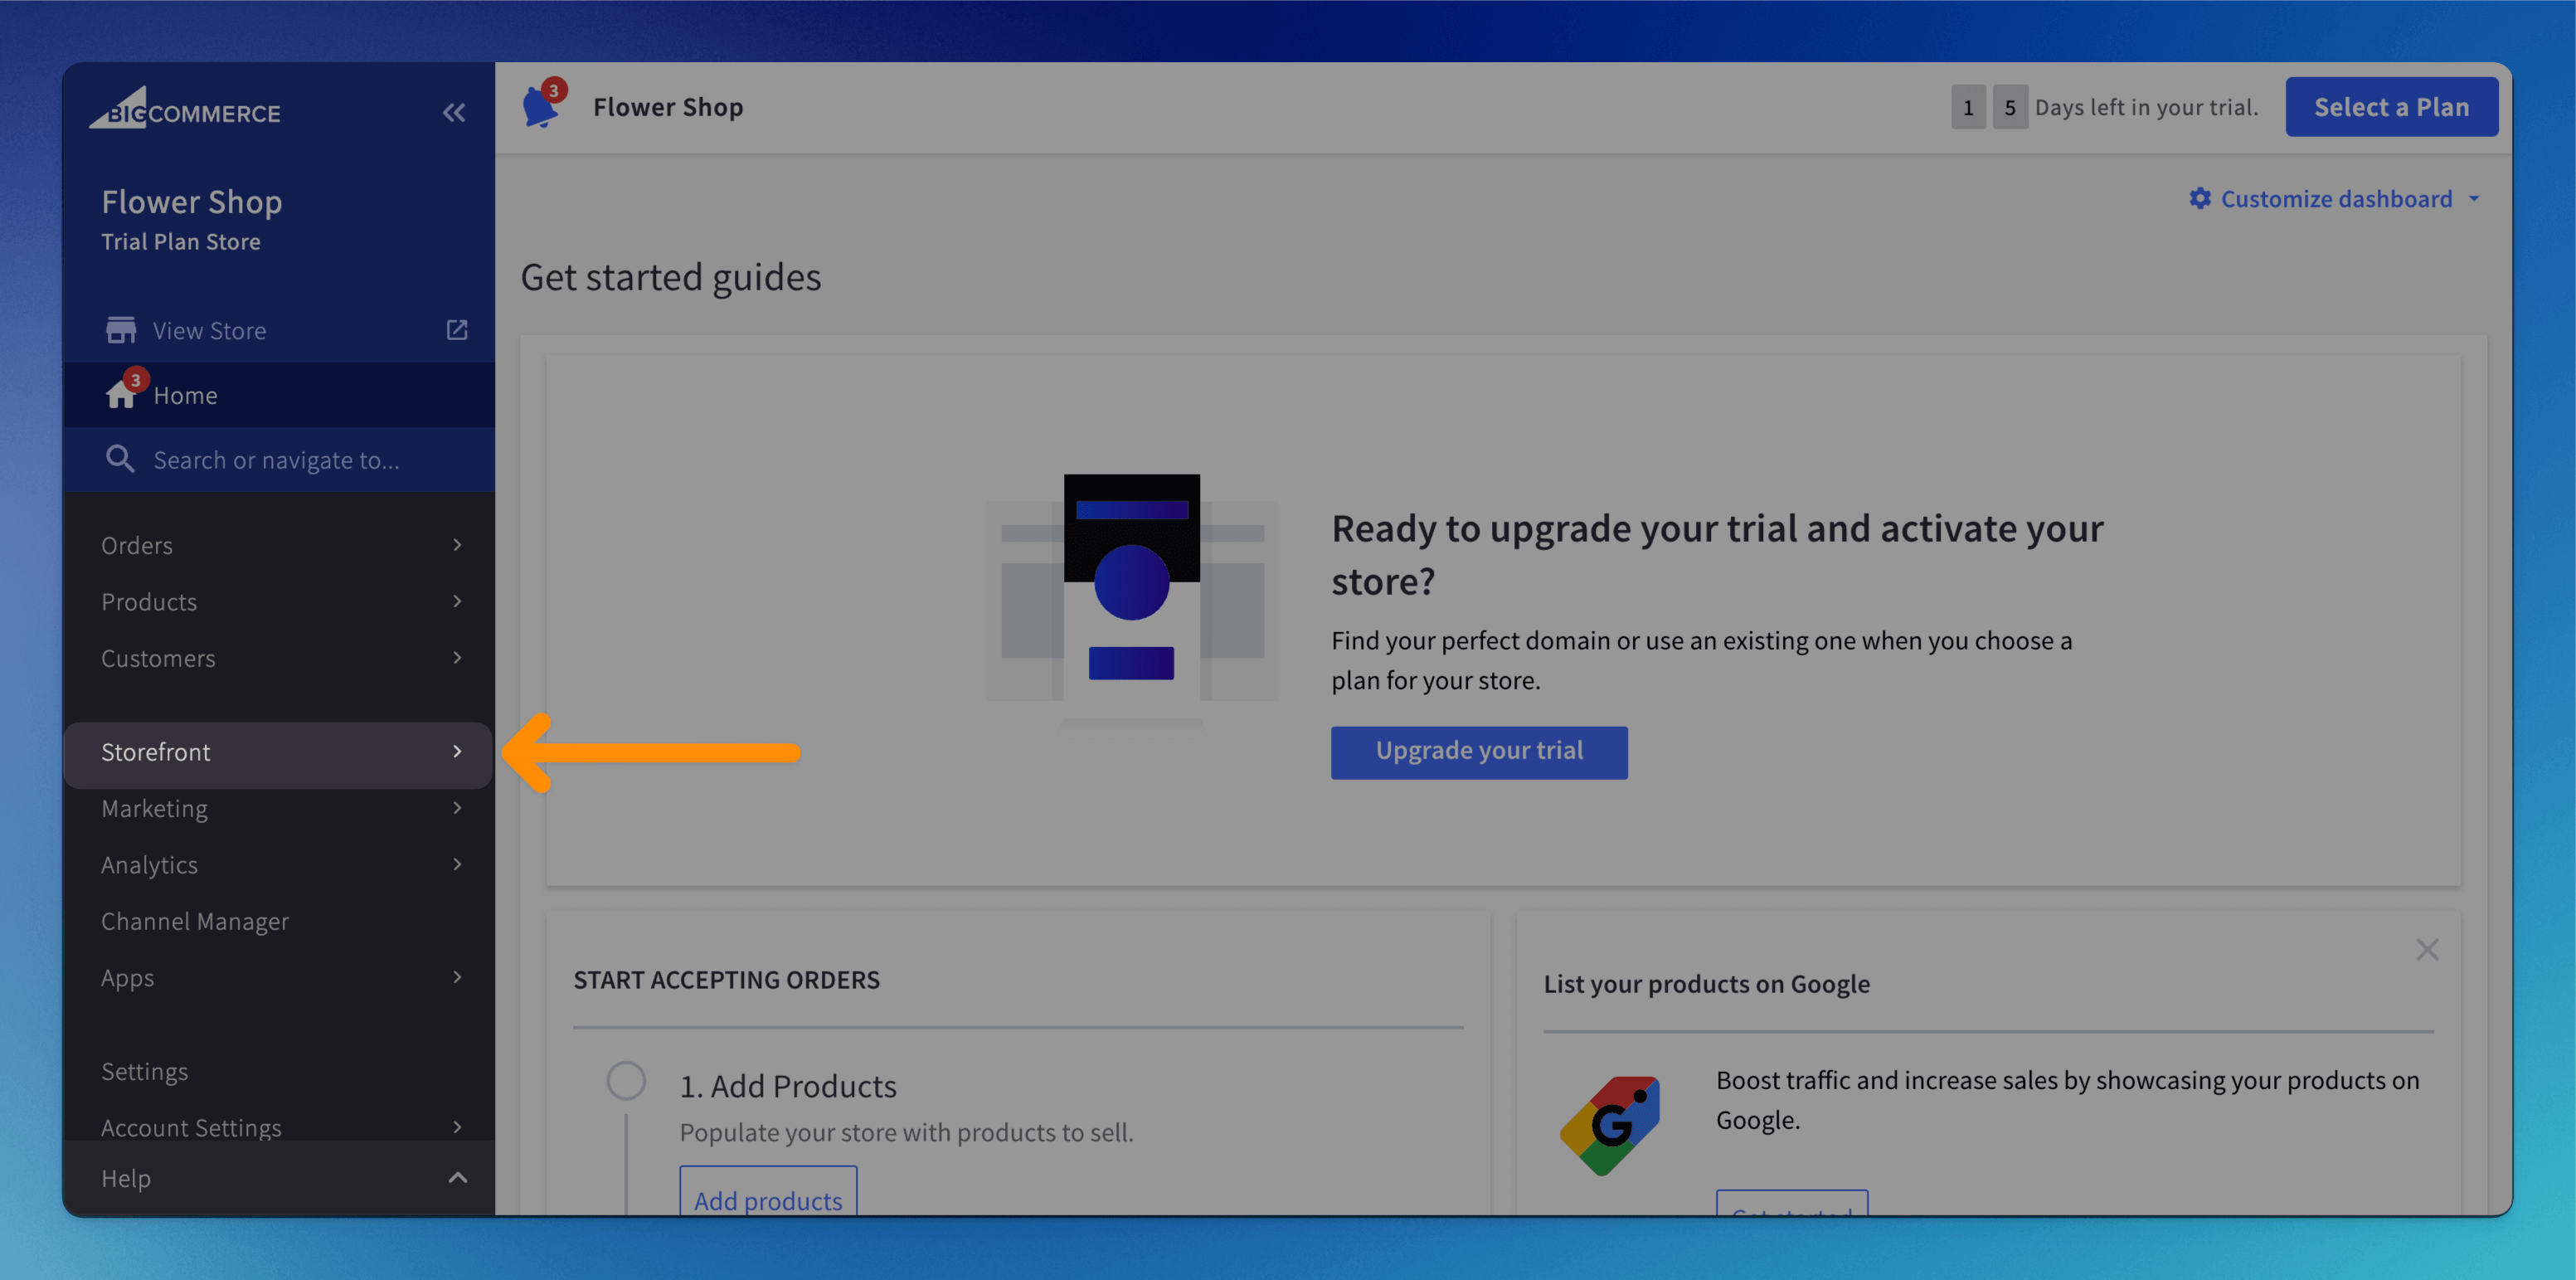The height and width of the screenshot is (1280, 2576).
Task: Click the View Store storefront icon
Action: tap(121, 330)
